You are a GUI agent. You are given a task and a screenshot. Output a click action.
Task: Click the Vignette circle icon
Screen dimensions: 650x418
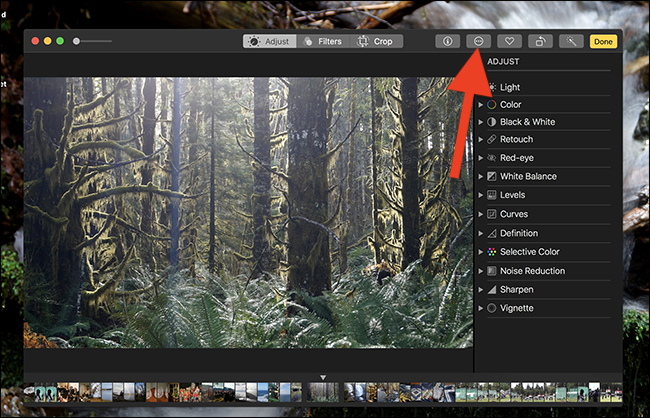tap(492, 309)
